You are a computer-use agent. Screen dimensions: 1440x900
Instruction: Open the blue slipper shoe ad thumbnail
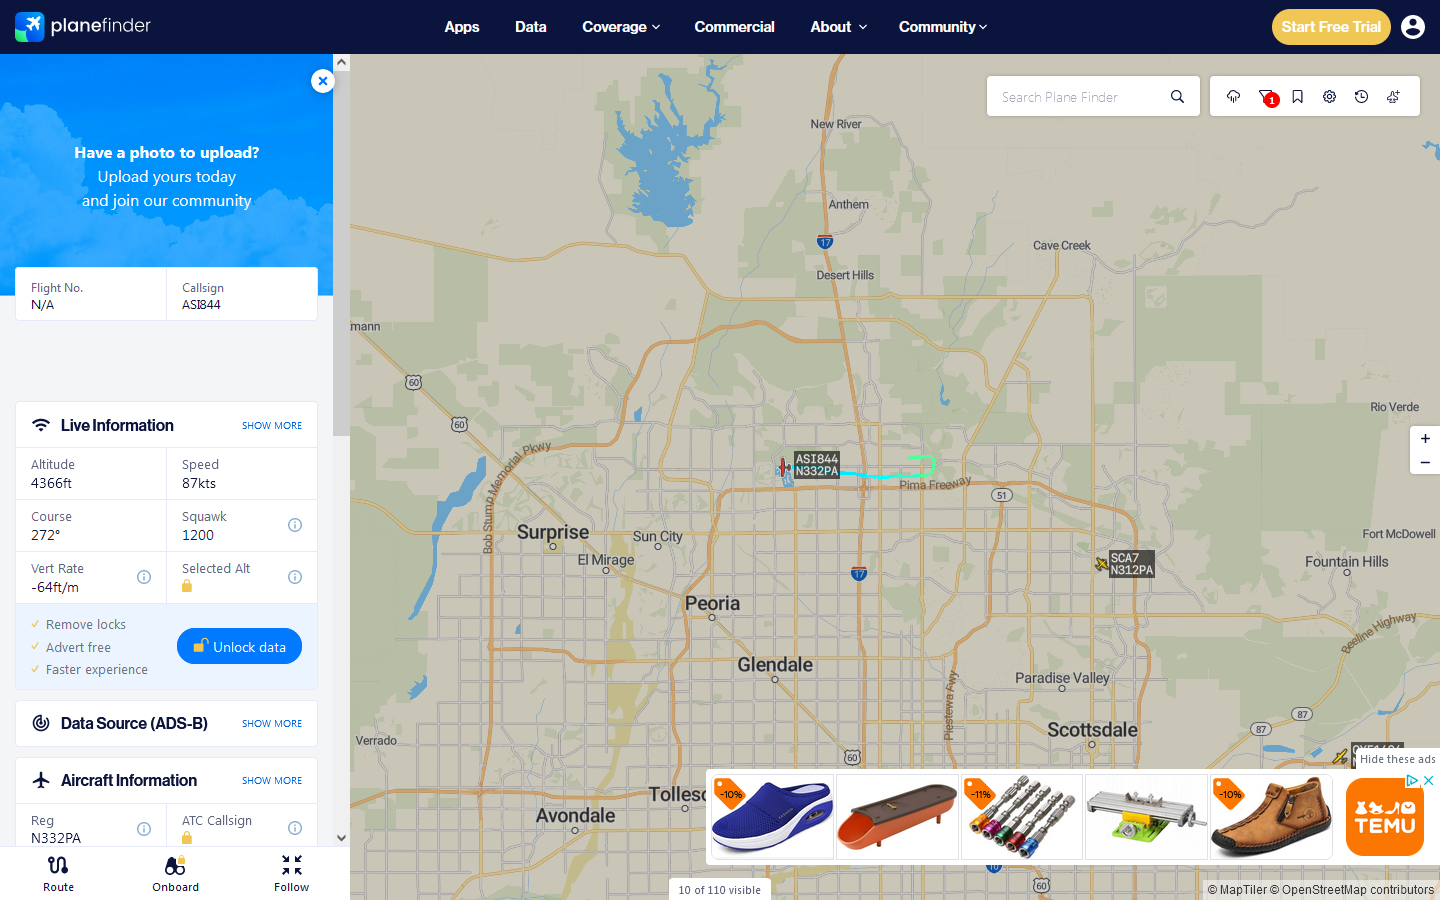point(772,816)
